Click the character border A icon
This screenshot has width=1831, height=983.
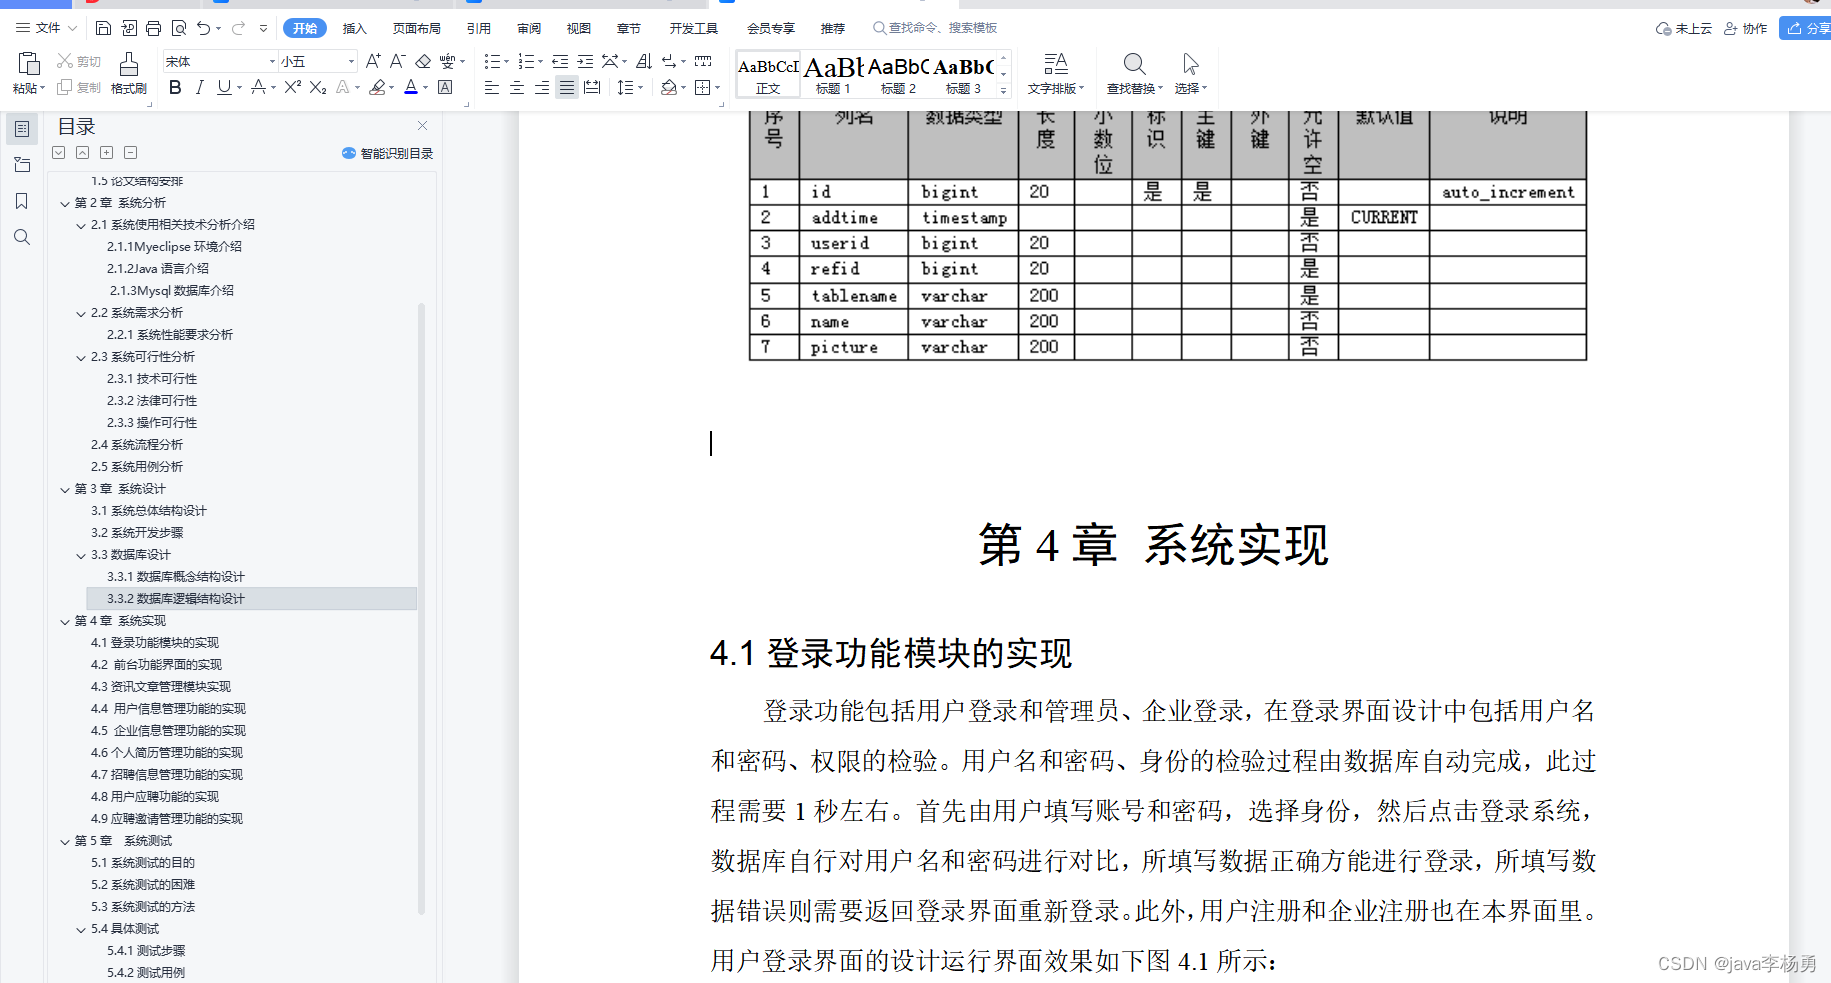(x=445, y=88)
